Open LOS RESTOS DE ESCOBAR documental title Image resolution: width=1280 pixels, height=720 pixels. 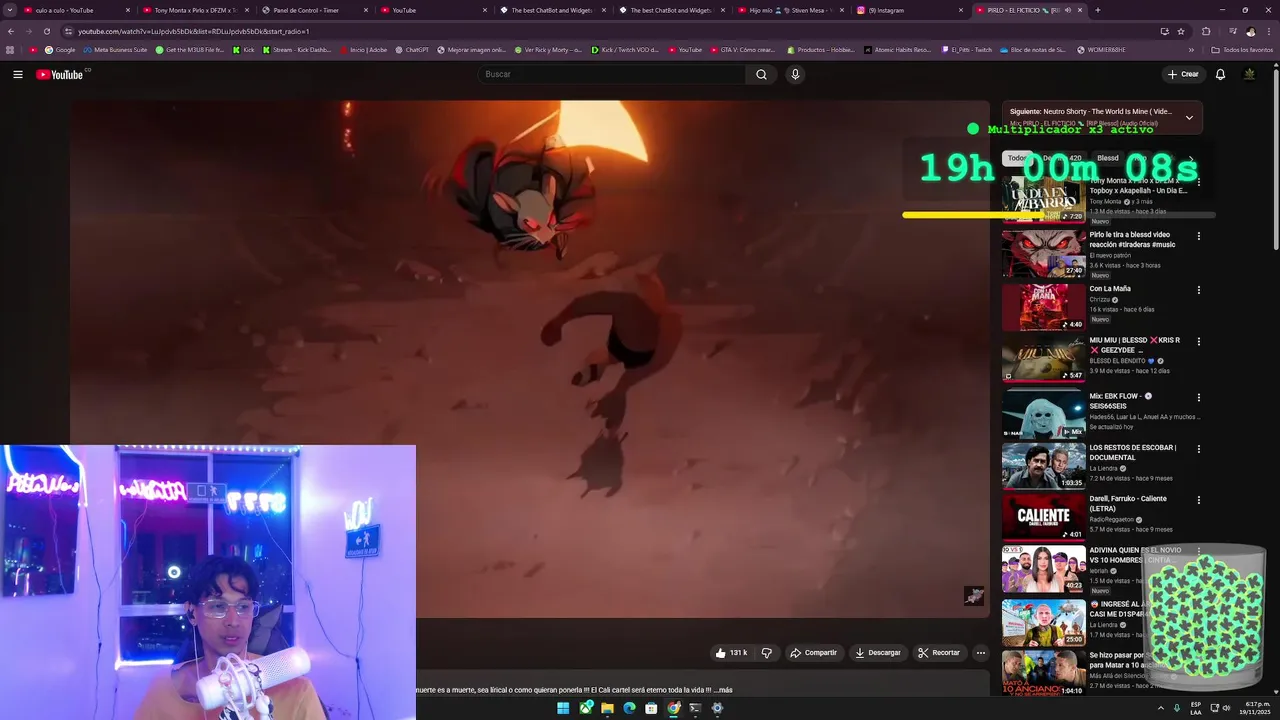[1133, 452]
